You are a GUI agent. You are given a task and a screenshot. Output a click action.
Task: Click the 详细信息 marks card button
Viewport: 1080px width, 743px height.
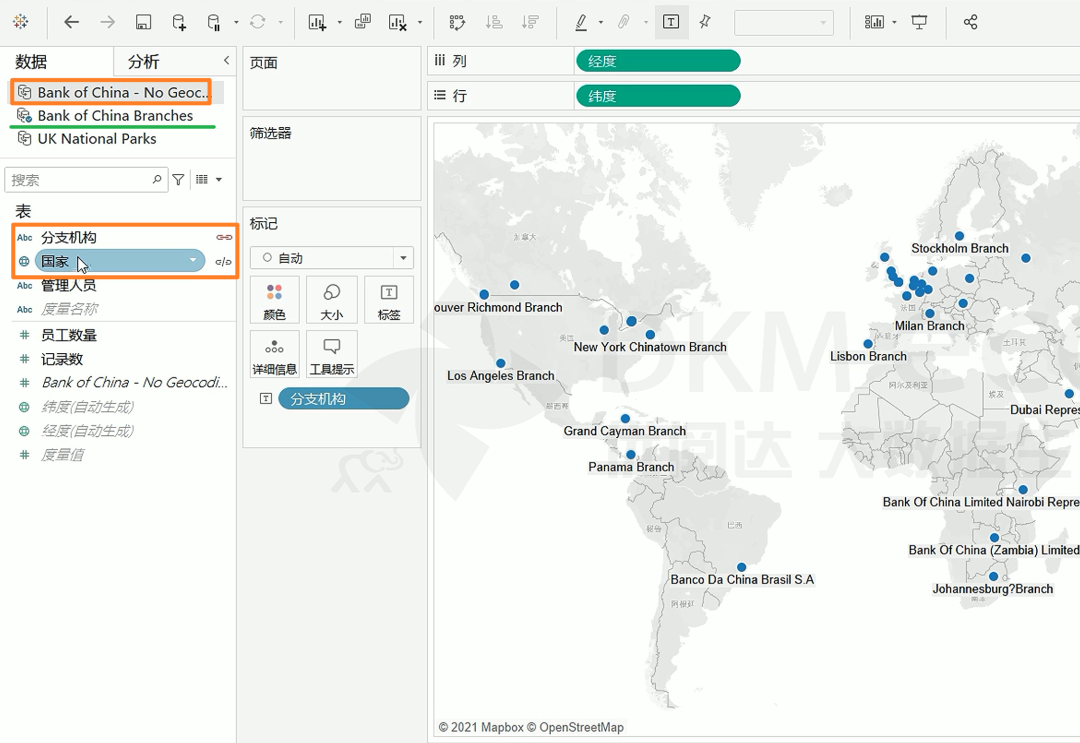pyautogui.click(x=274, y=354)
